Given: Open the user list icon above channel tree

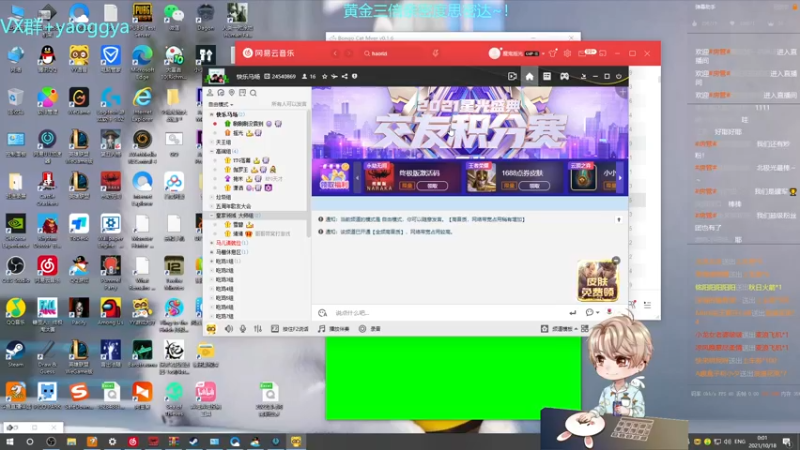Looking at the screenshot, I should tap(210, 93).
